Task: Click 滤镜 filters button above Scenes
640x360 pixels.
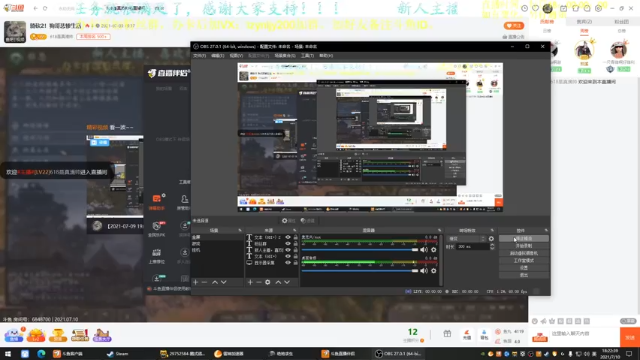Action: [x=307, y=220]
